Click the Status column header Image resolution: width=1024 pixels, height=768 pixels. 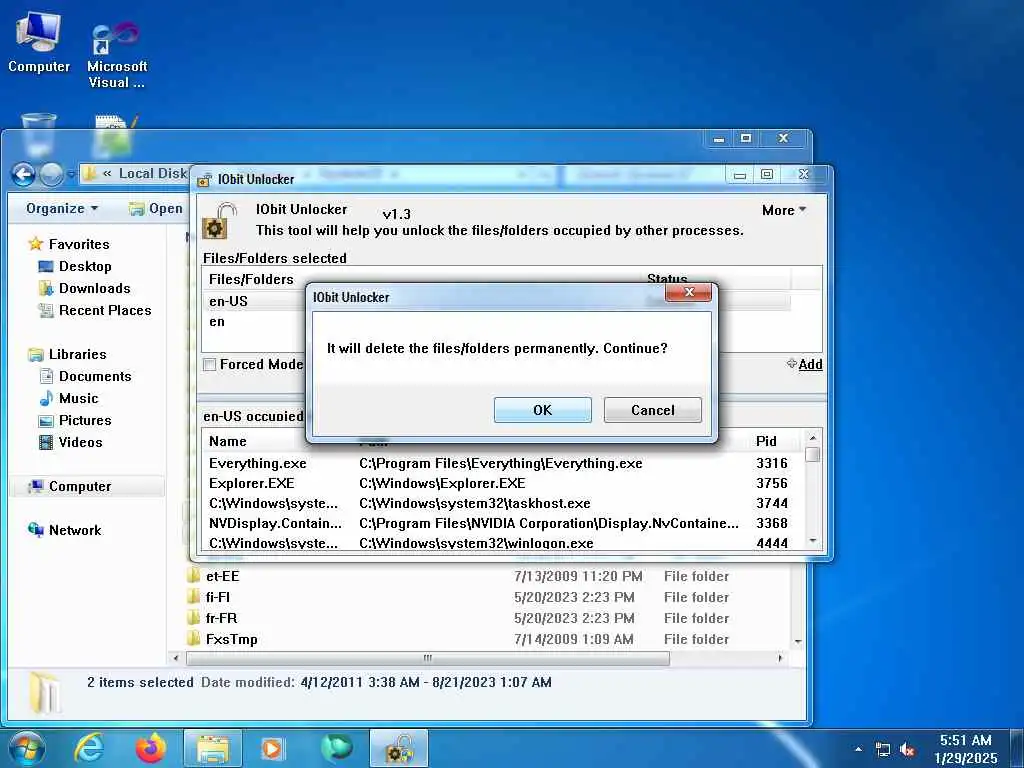click(x=667, y=279)
